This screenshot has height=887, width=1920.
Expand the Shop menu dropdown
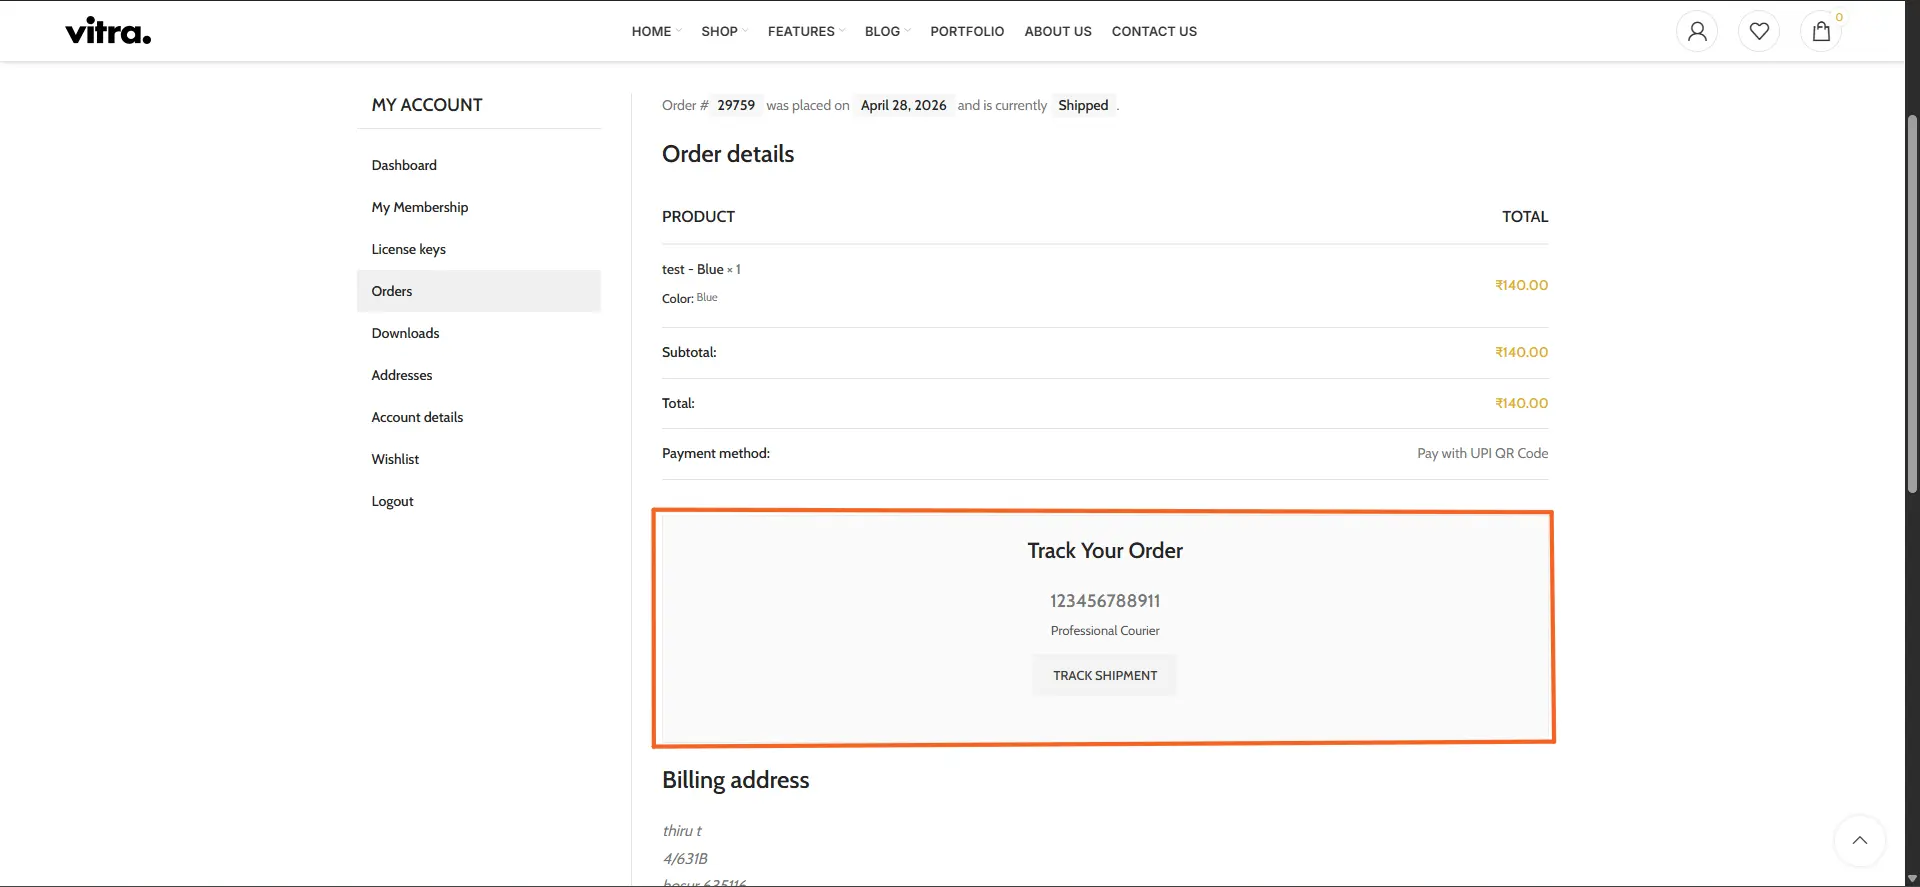[724, 31]
